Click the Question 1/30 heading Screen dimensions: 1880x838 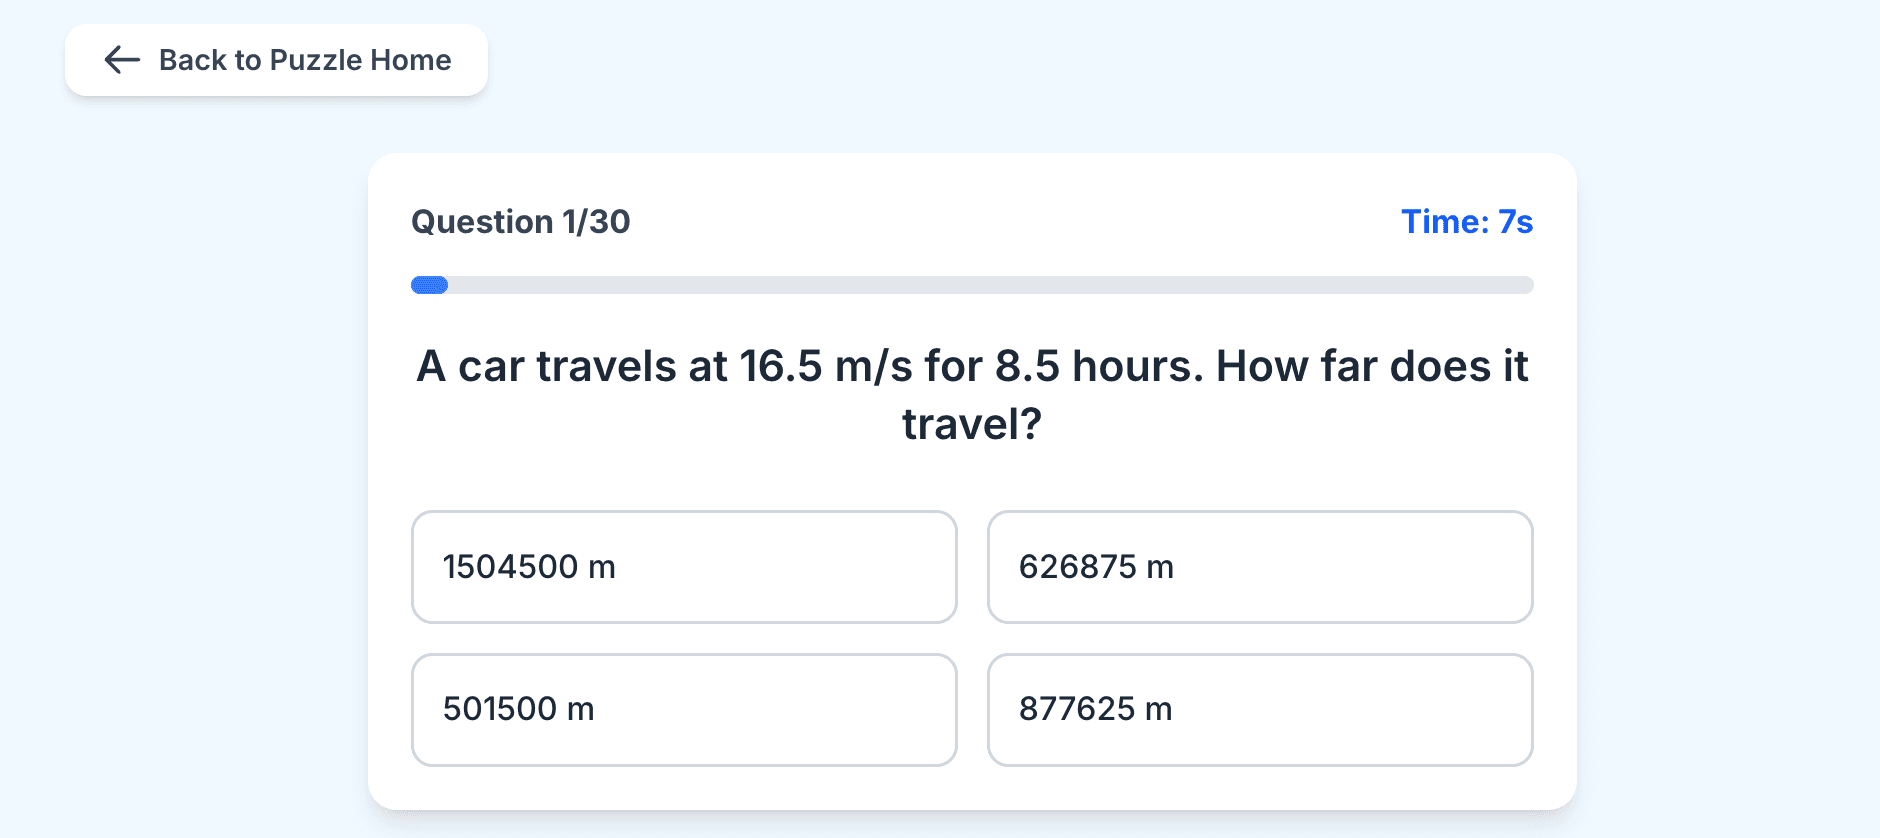(521, 222)
